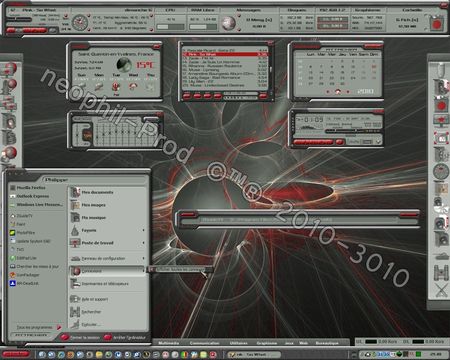Click Fermer la session button
This screenshot has width=450, height=360.
click(81, 337)
